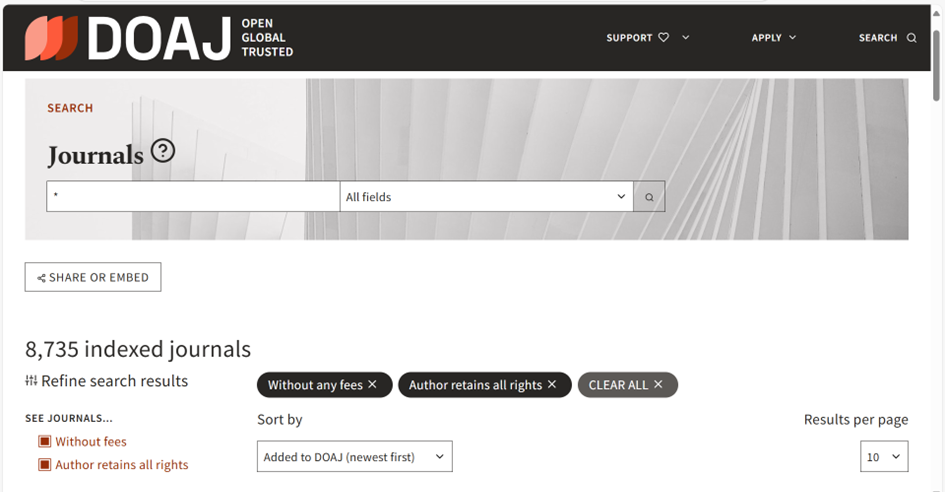Click Clear All filters button
This screenshot has height=492, width=945.
pos(627,385)
